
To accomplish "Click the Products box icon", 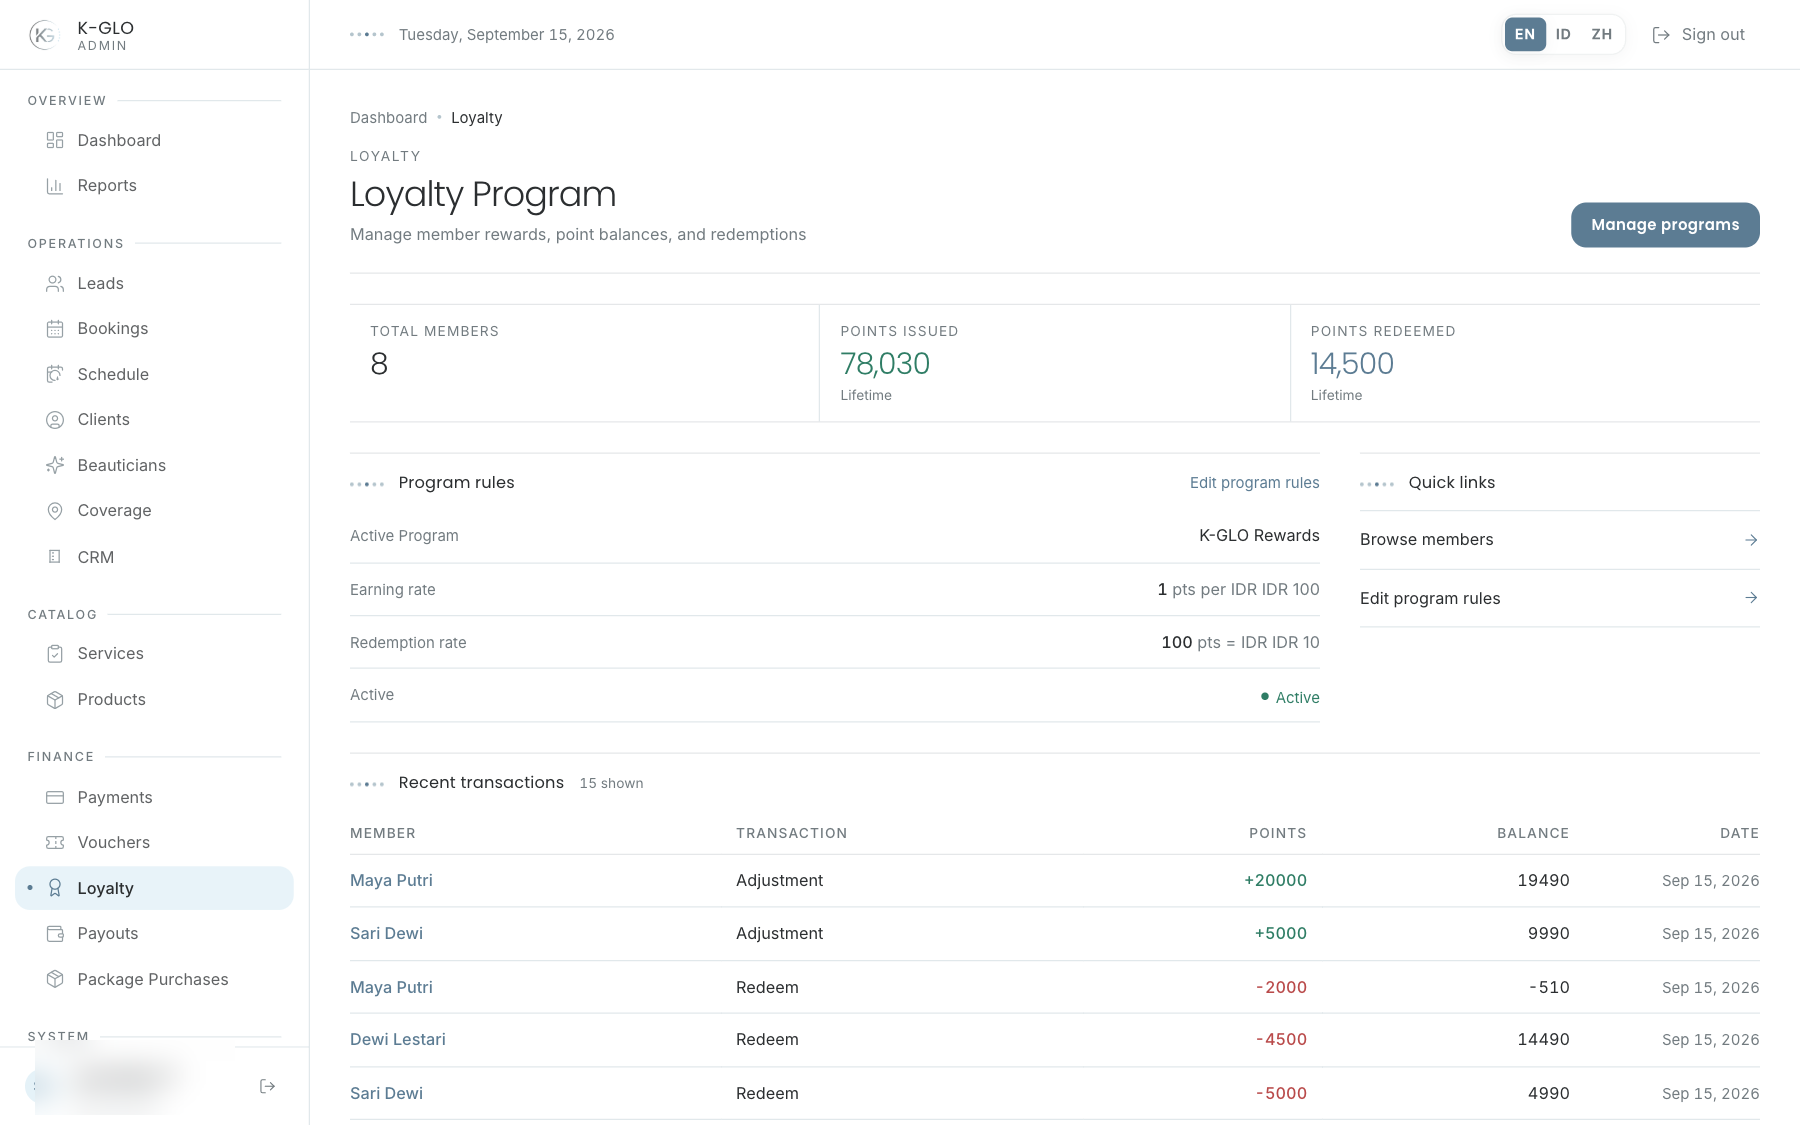I will click(55, 700).
